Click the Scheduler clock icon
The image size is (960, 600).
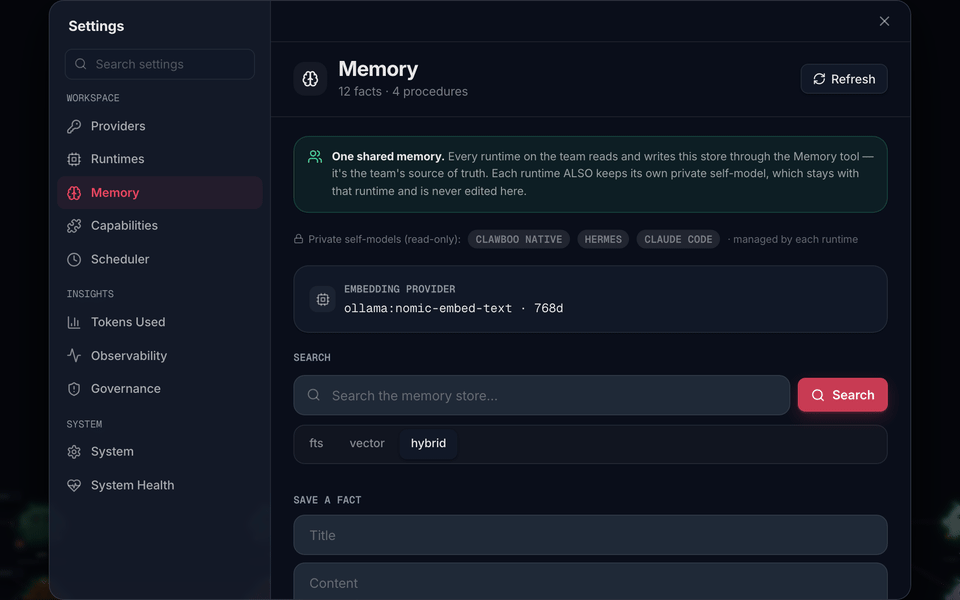[x=73, y=260]
